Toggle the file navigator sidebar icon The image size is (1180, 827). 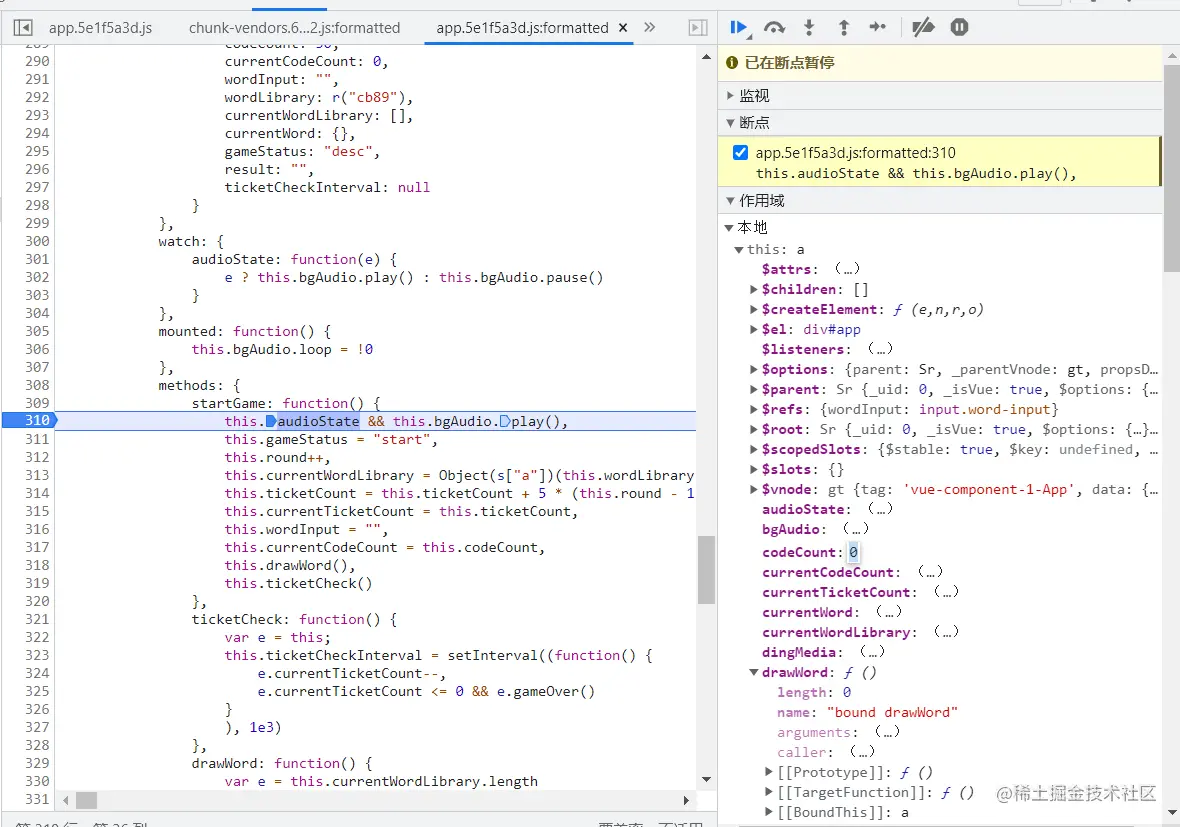[x=23, y=28]
